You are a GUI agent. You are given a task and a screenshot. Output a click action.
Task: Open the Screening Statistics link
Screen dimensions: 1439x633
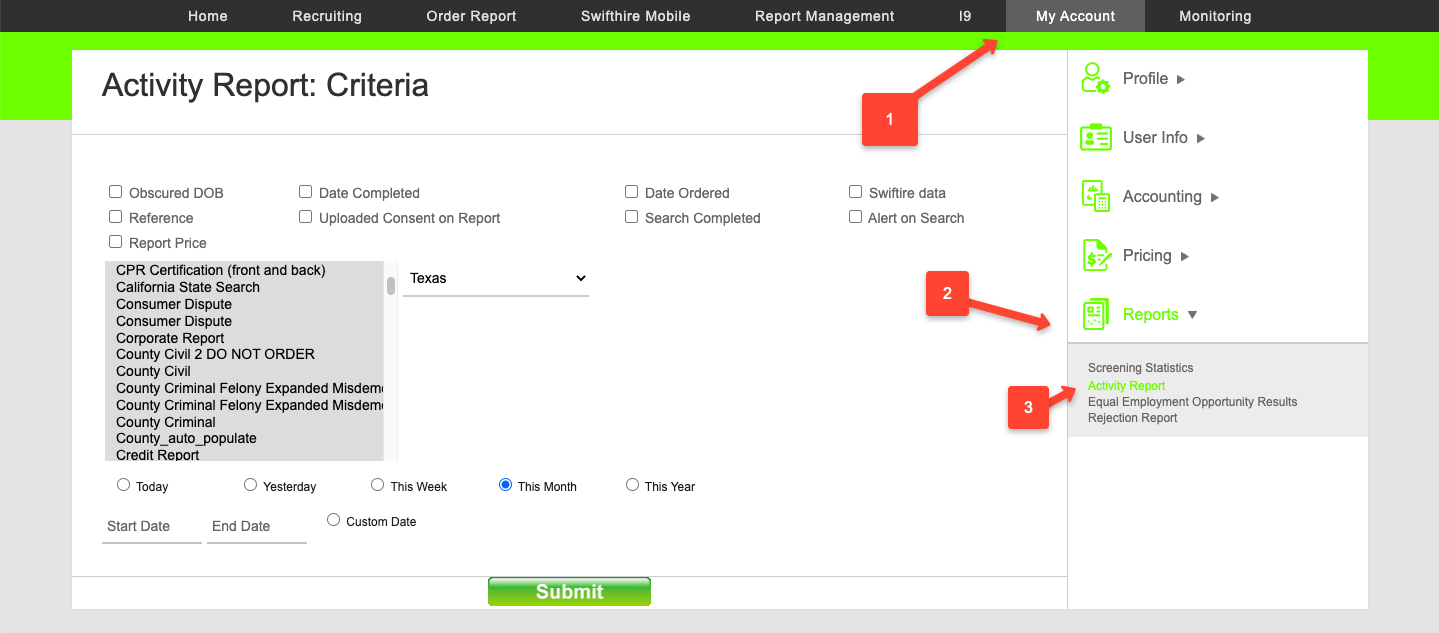(1140, 368)
